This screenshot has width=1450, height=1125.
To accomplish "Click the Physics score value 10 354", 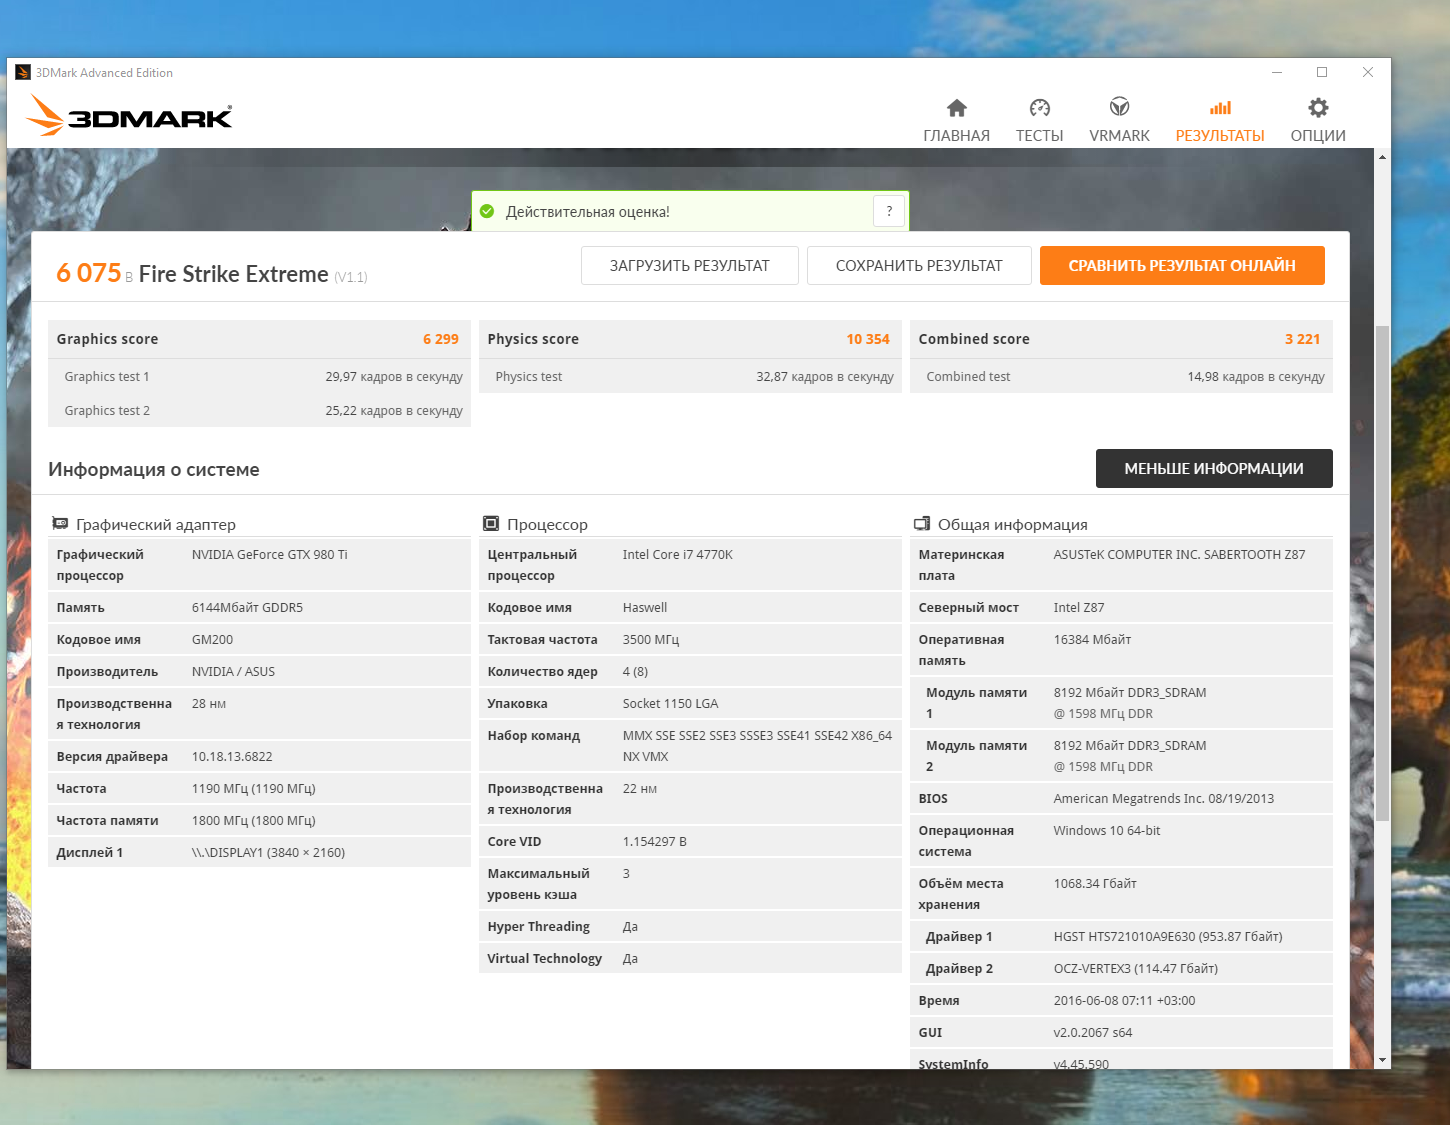I will coord(868,339).
